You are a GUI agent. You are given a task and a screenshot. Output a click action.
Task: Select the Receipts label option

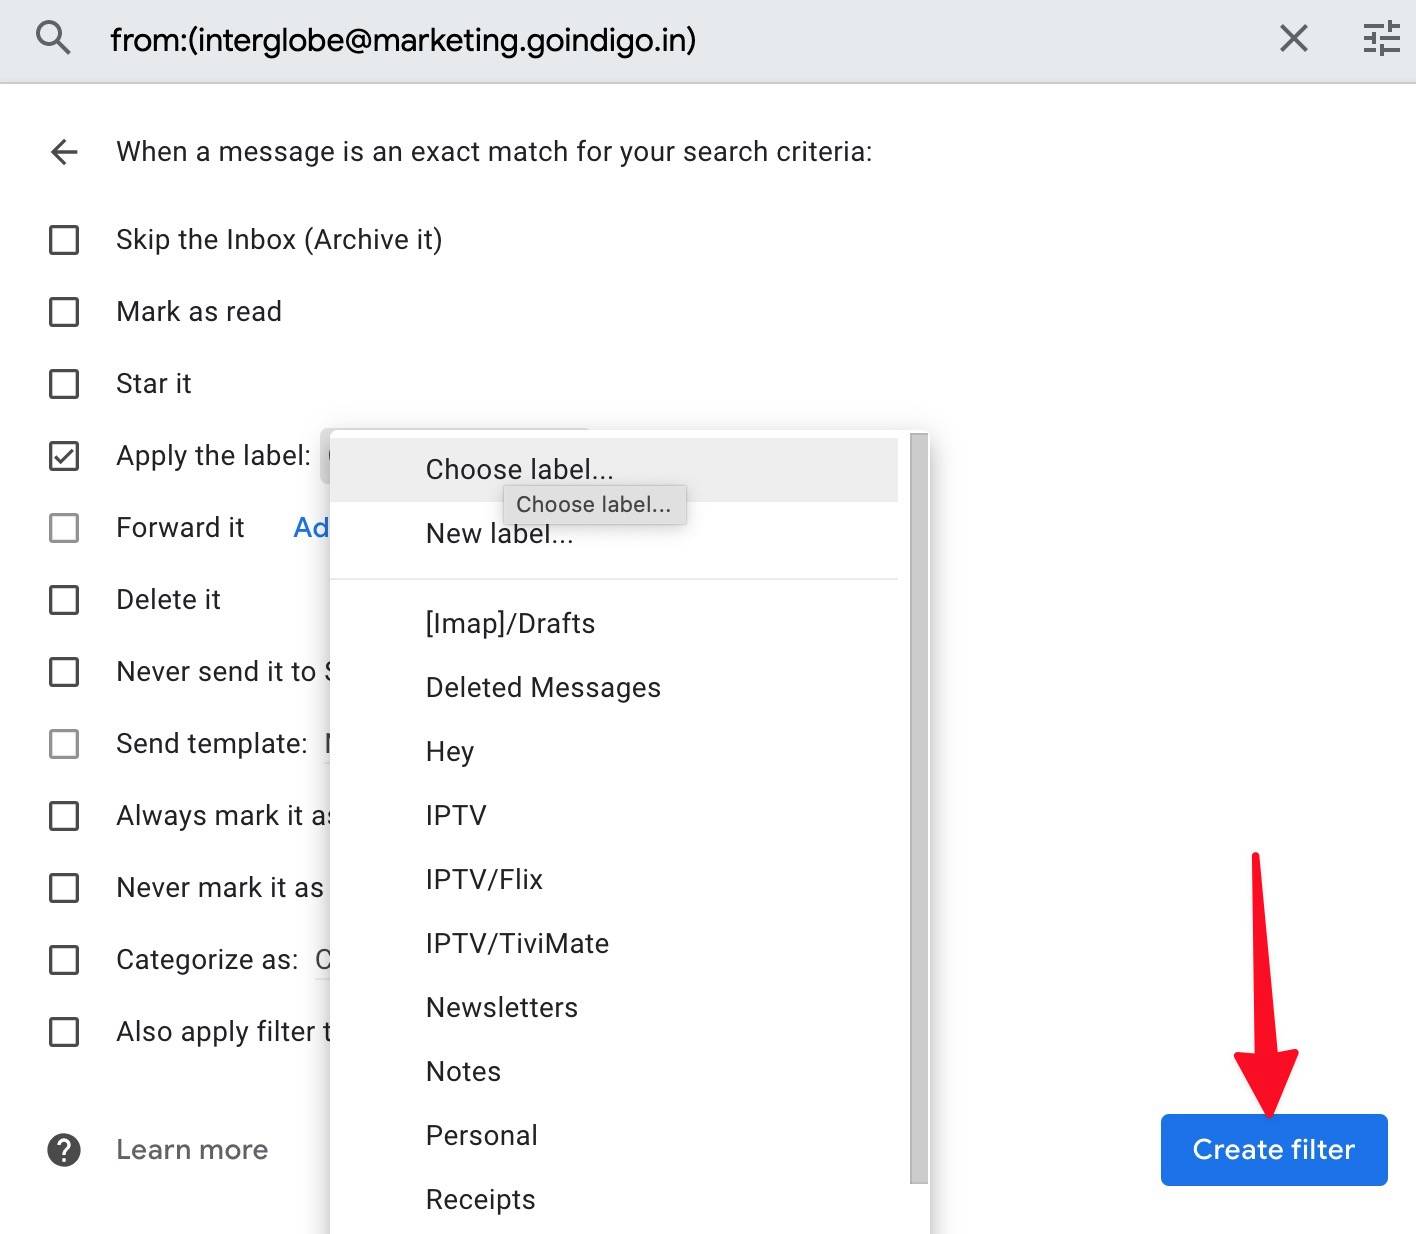[x=480, y=1200]
